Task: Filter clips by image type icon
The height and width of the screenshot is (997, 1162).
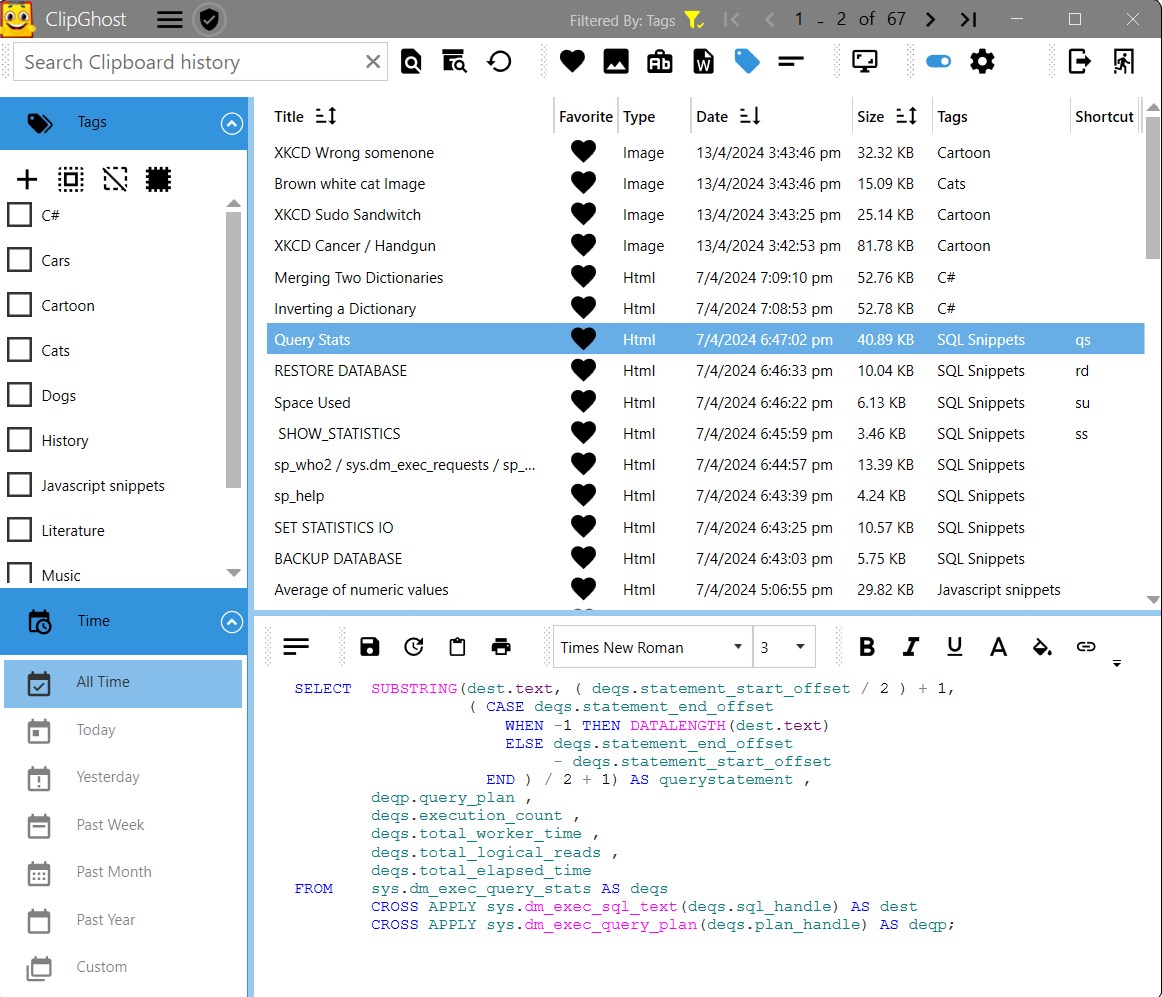Action: (616, 62)
